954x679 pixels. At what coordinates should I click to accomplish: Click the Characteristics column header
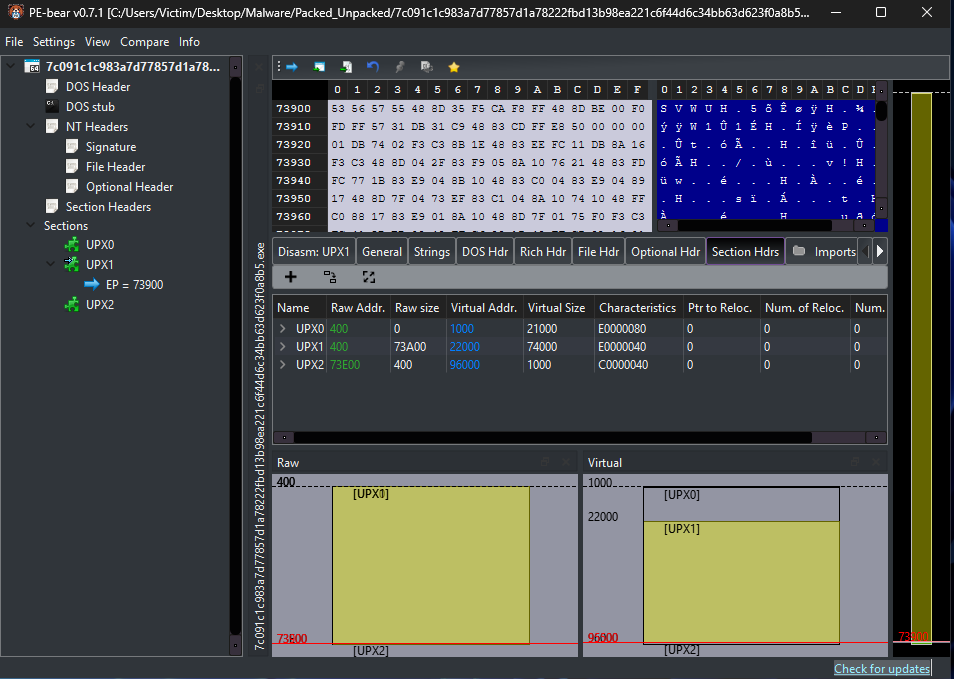[x=637, y=308]
